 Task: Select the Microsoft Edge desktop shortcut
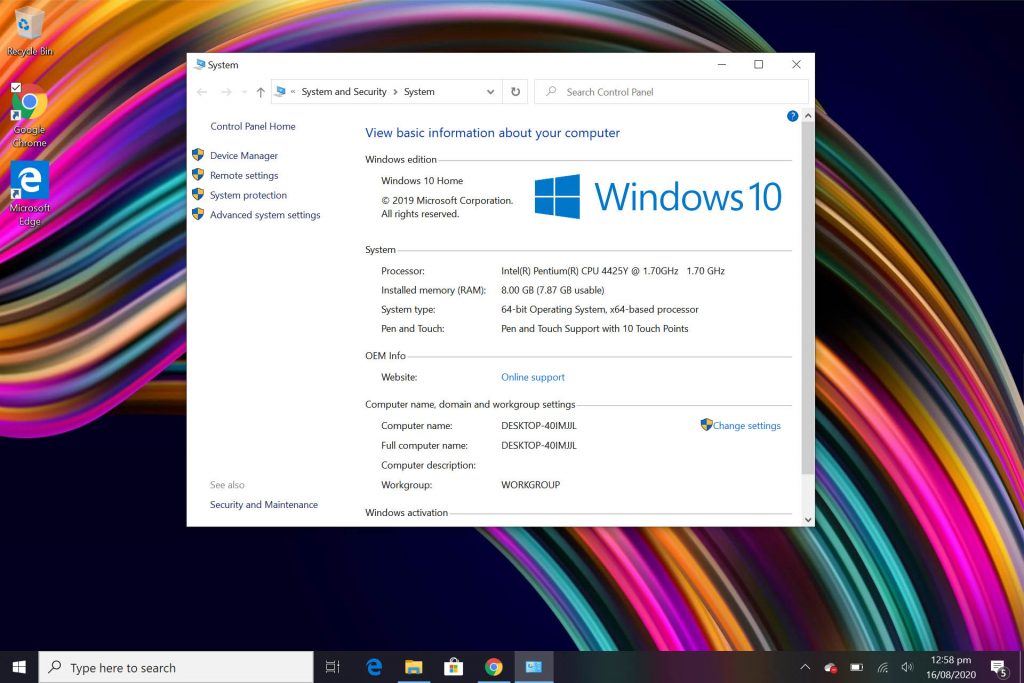[29, 195]
